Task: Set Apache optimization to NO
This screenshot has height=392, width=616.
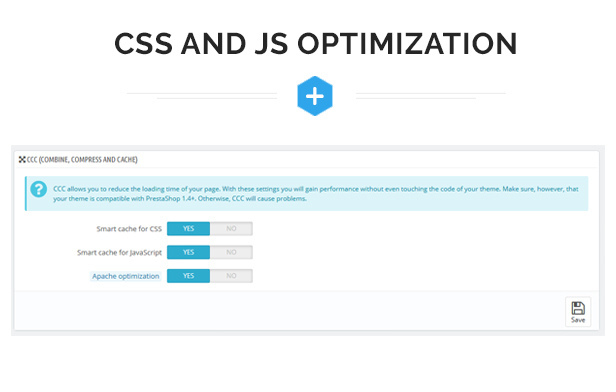Action: 231,276
